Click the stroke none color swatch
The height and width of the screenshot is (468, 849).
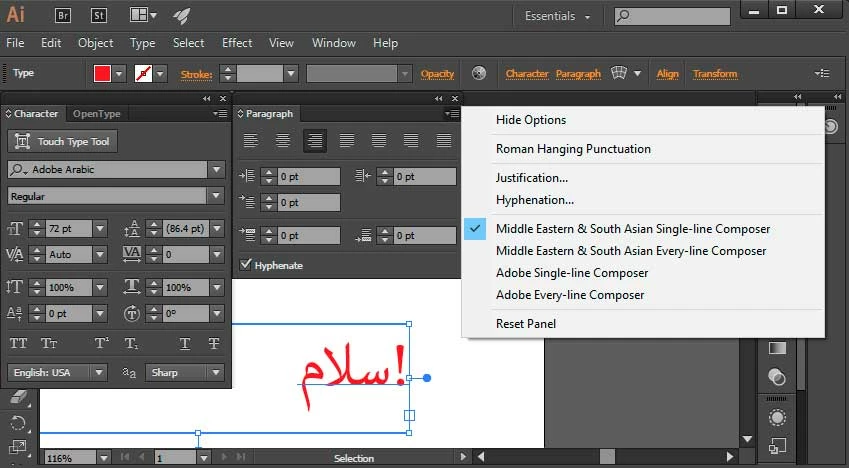[143, 73]
